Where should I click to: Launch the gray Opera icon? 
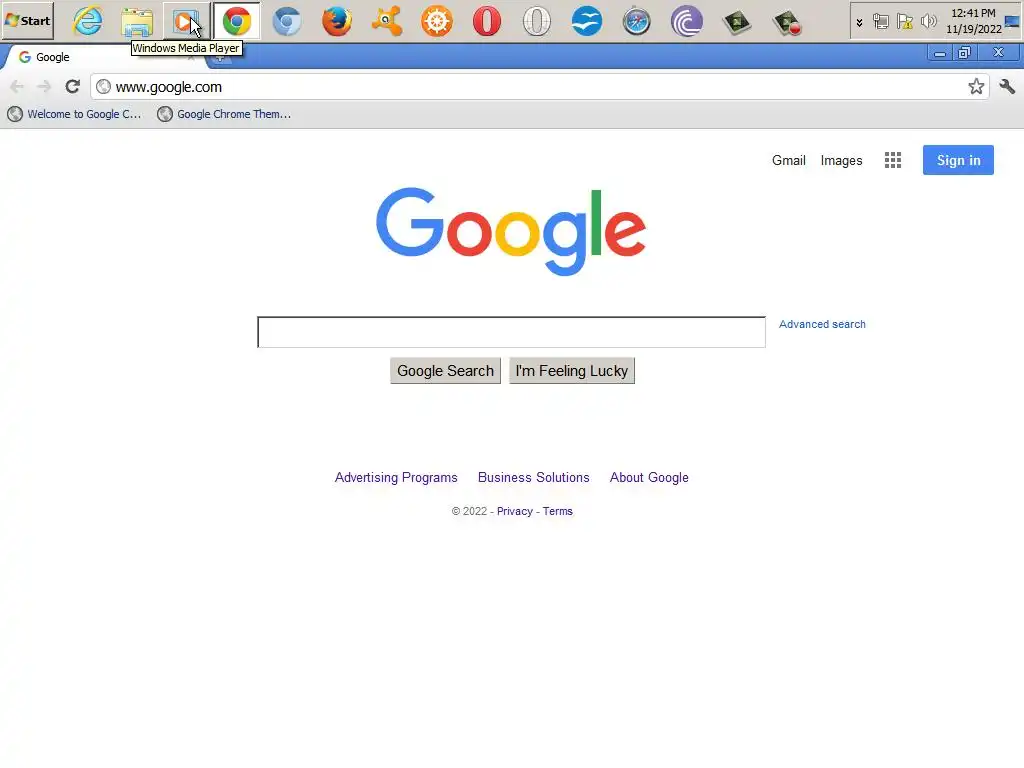coord(537,22)
